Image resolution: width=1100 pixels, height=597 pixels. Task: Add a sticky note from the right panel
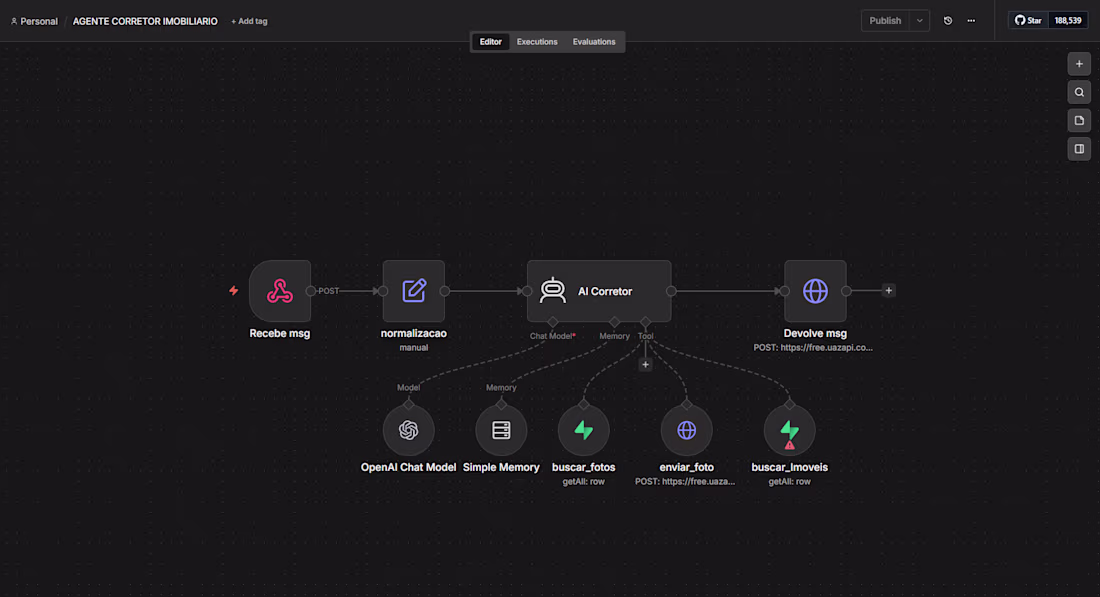point(1079,121)
